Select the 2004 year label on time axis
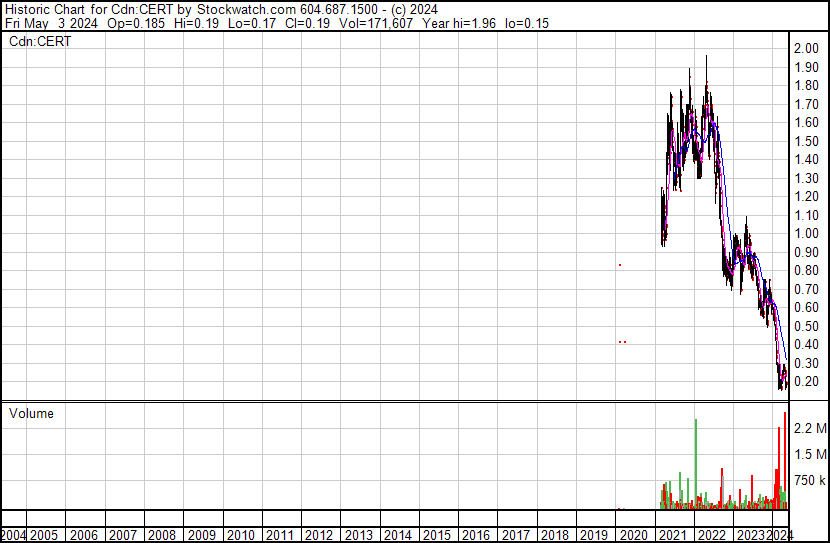The height and width of the screenshot is (543, 830). pos(15,535)
